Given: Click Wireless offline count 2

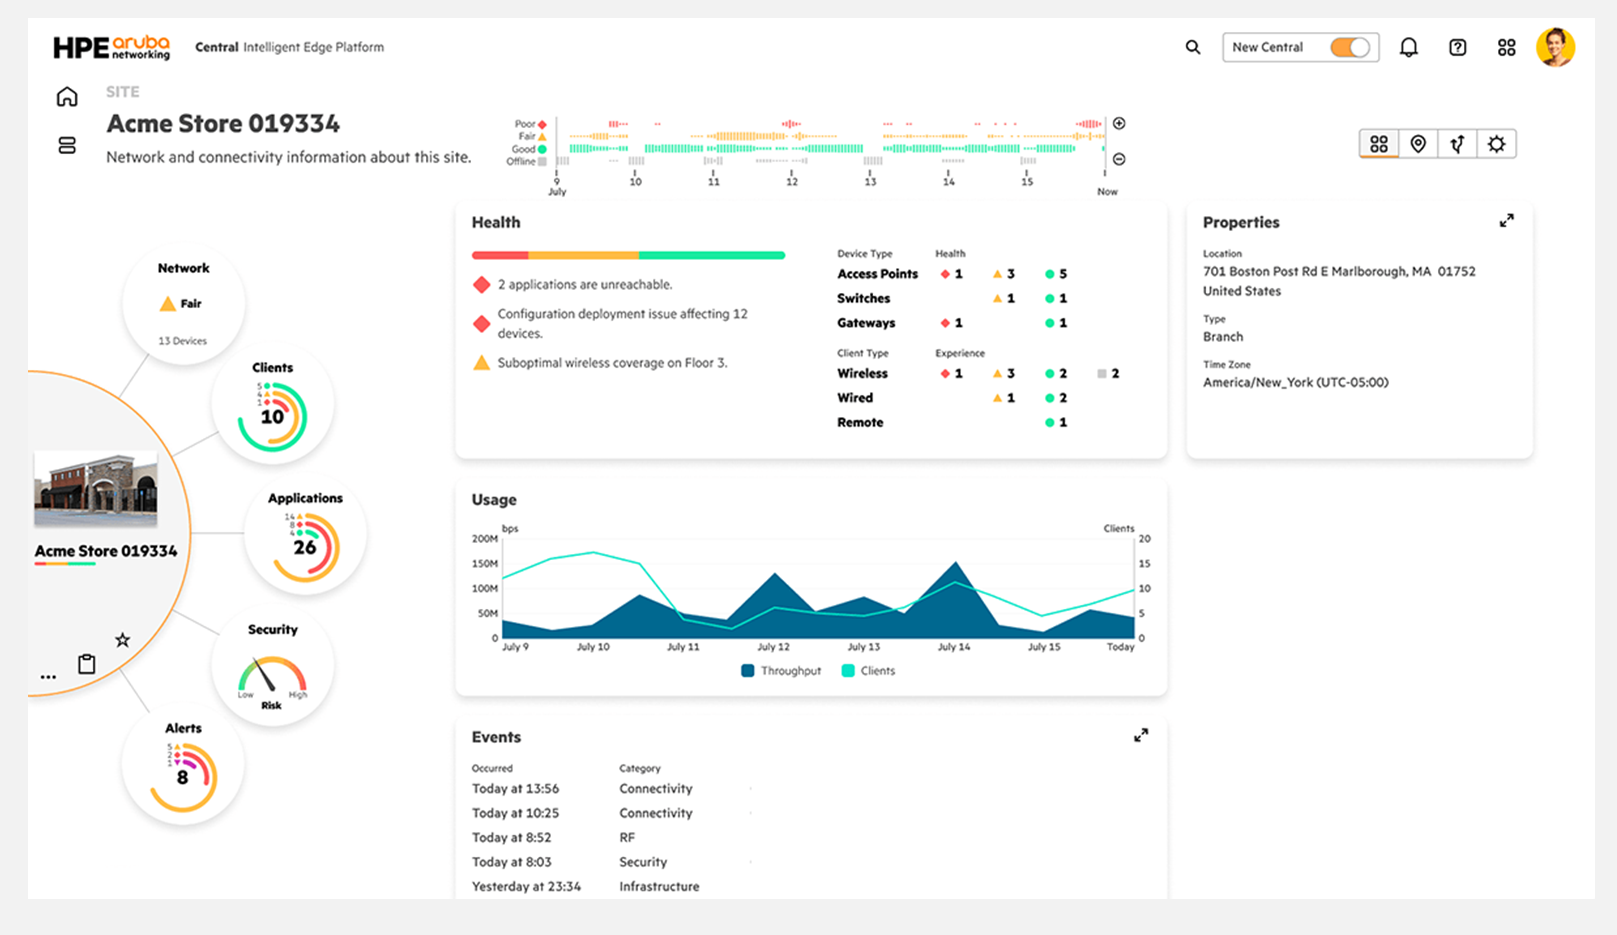Looking at the screenshot, I should (1108, 373).
